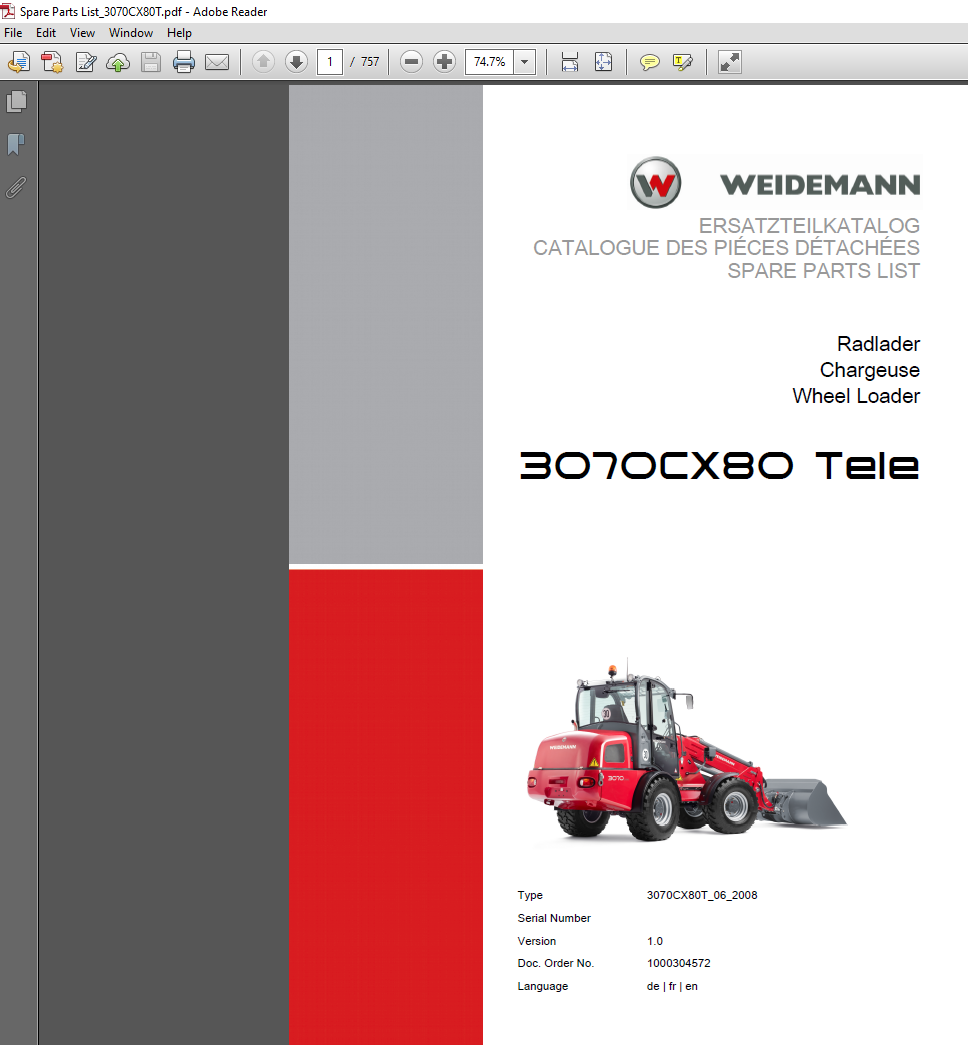Screen dimensions: 968x1045
Task: Click the page number input field
Action: (329, 62)
